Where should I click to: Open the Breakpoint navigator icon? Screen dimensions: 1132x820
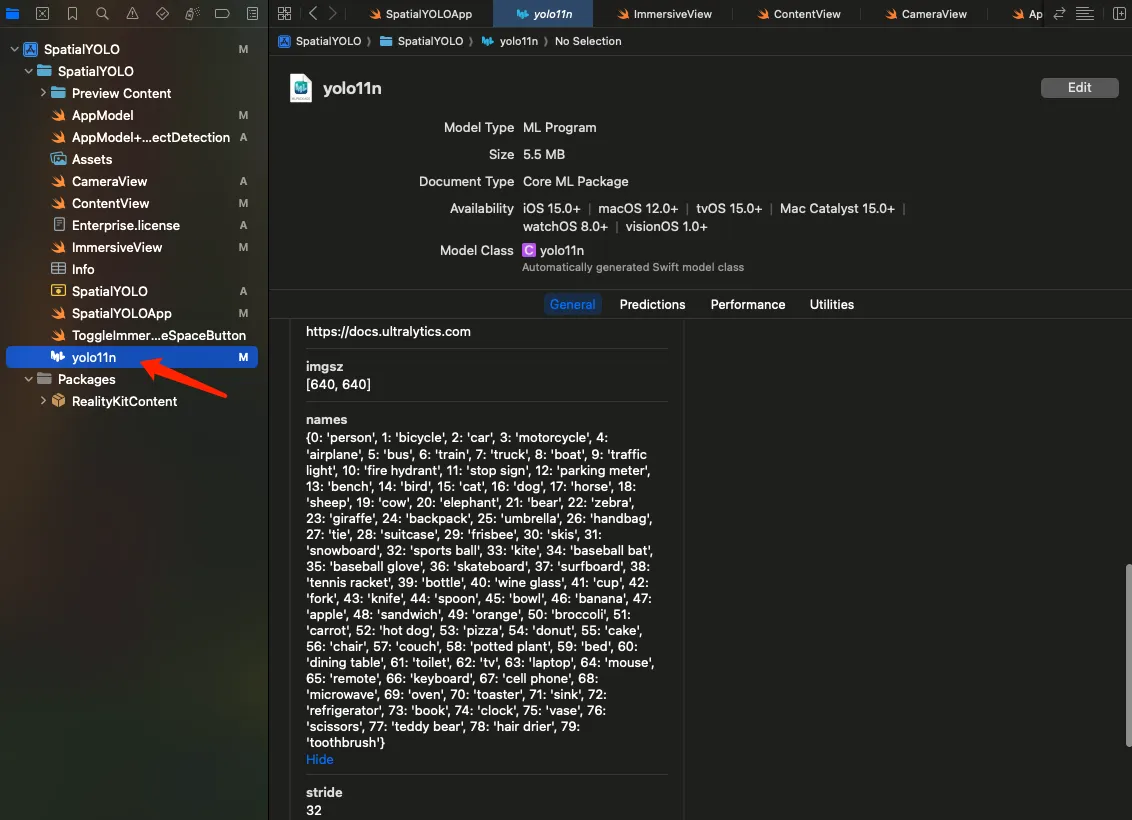coord(222,13)
